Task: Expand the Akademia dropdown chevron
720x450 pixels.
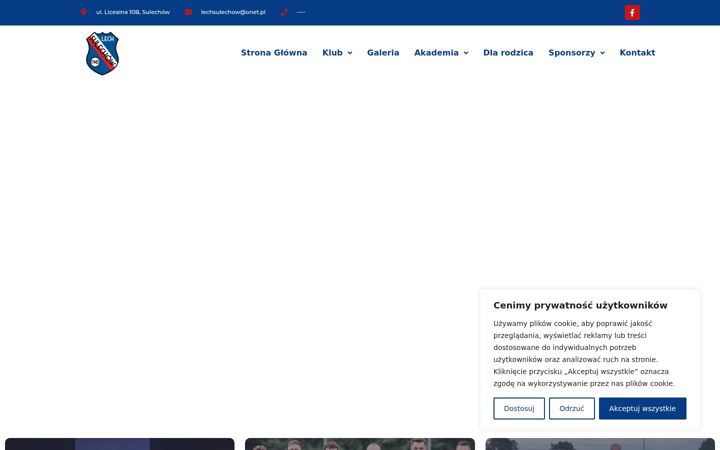Action: (466, 53)
